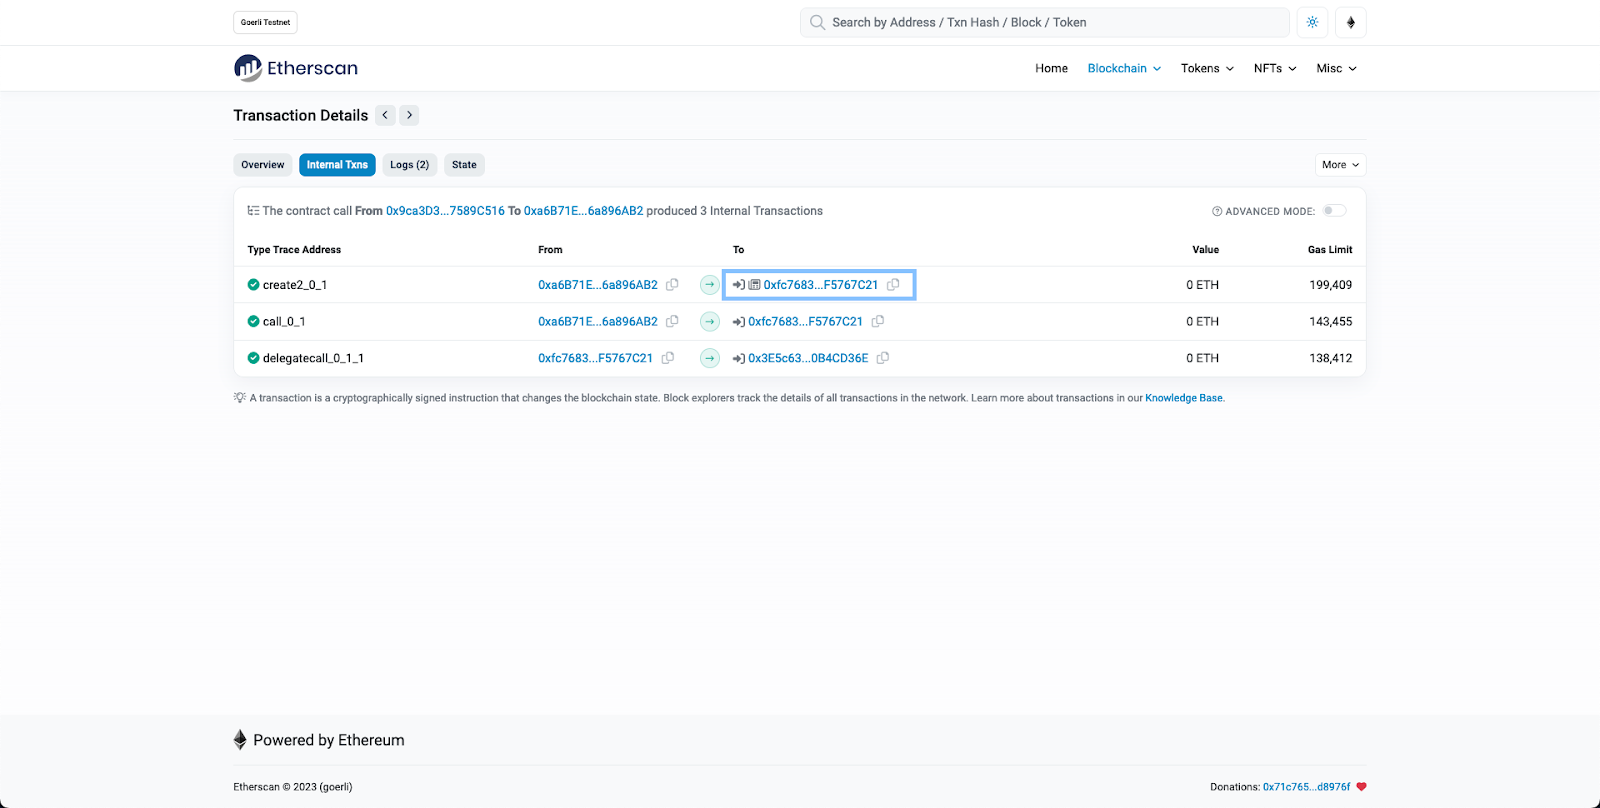Click green arrow in delegatecall_0_1_1 row

coord(710,358)
